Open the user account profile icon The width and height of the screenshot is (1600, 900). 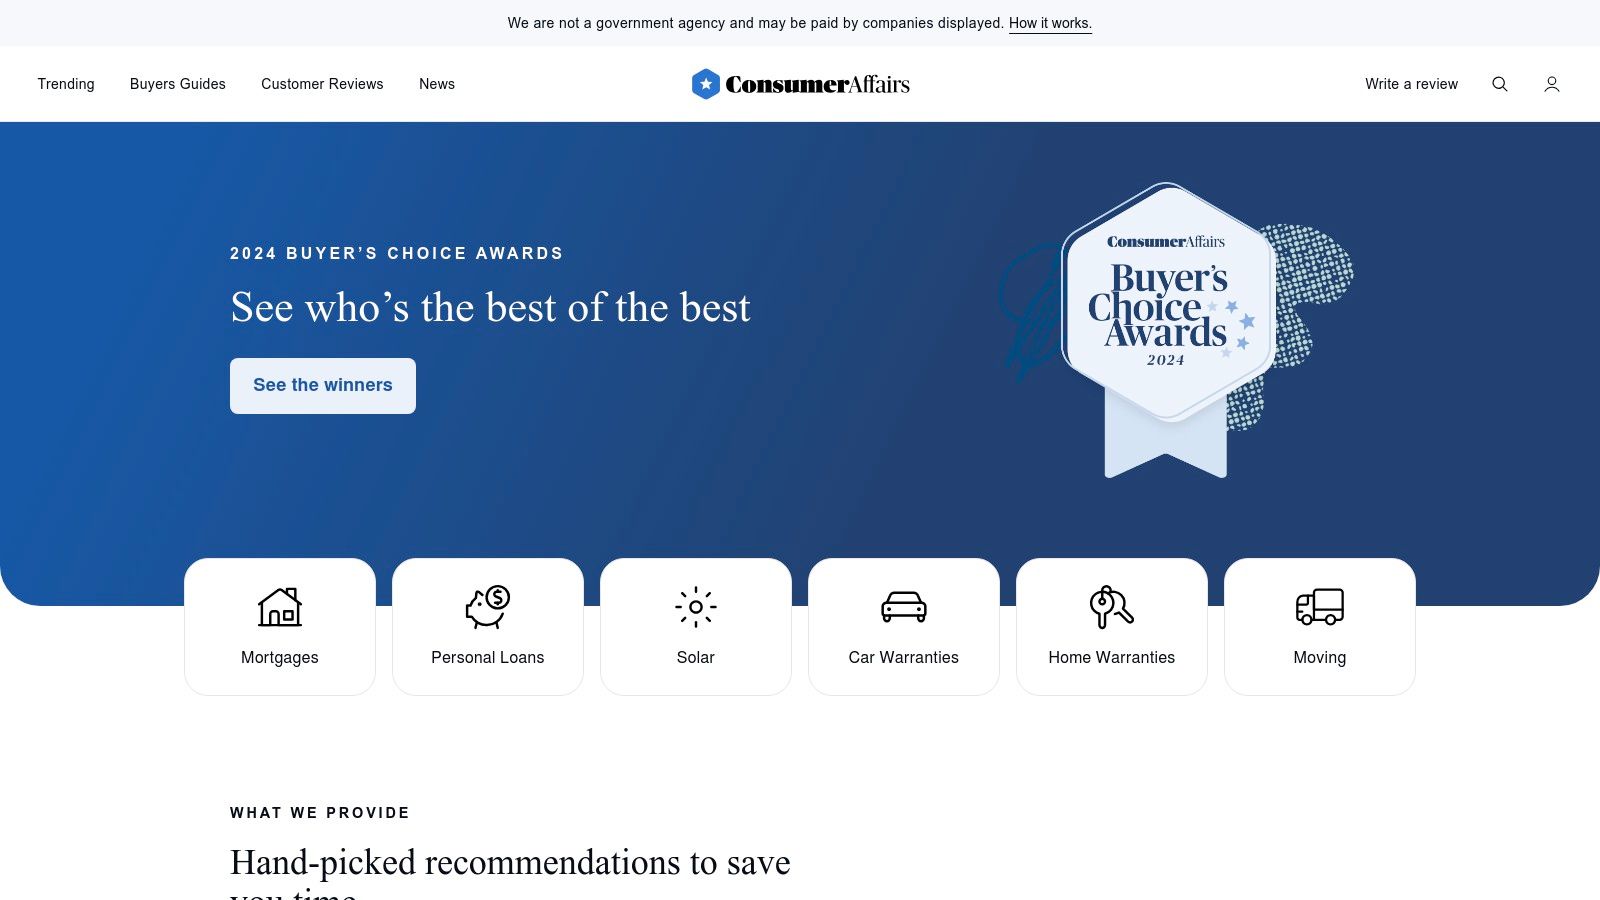coord(1552,84)
